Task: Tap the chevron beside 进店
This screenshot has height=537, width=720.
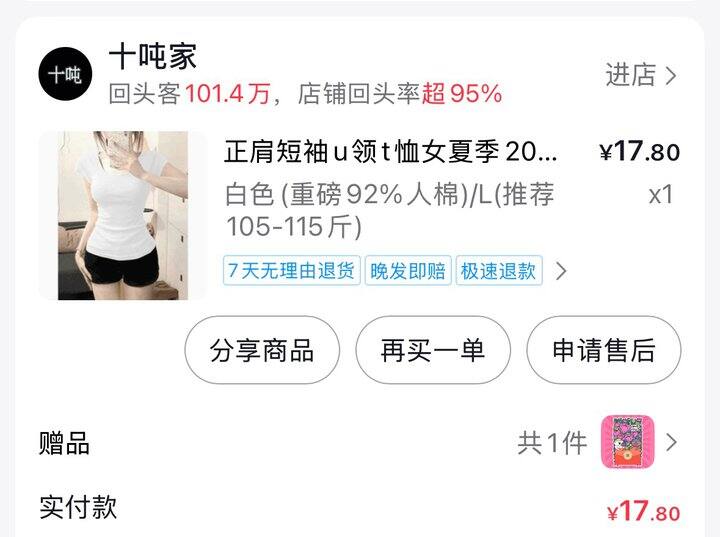Action: click(x=671, y=76)
